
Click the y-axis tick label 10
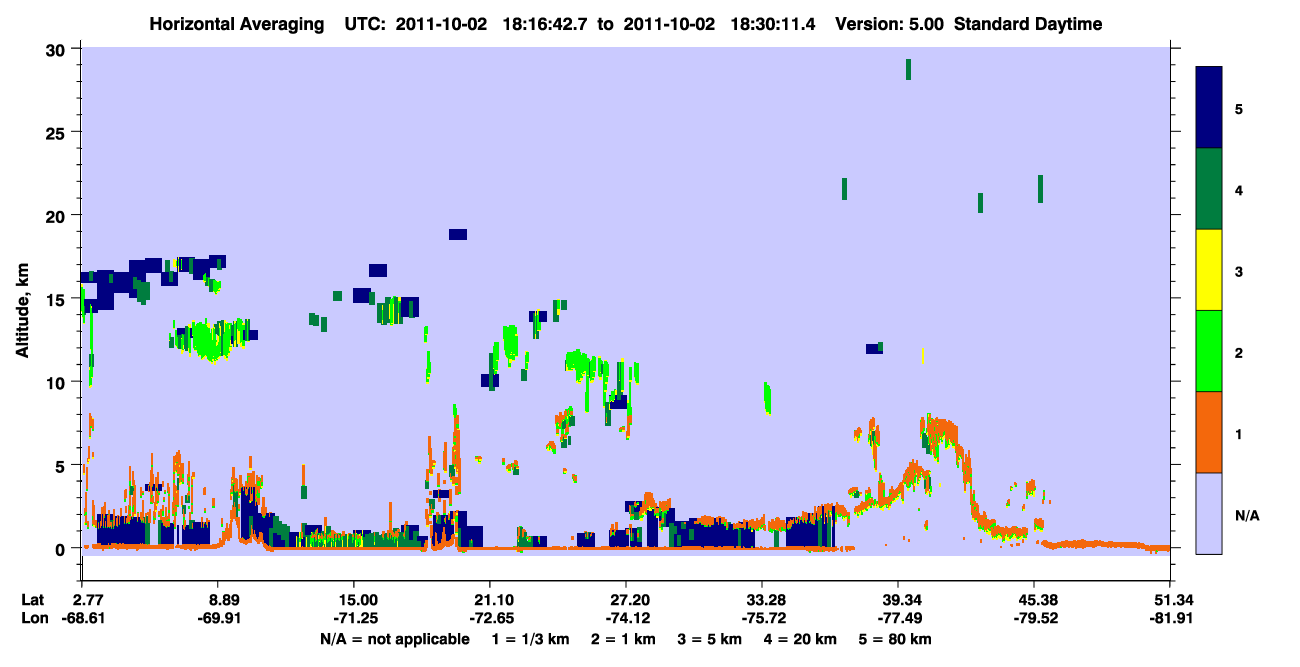click(58, 382)
